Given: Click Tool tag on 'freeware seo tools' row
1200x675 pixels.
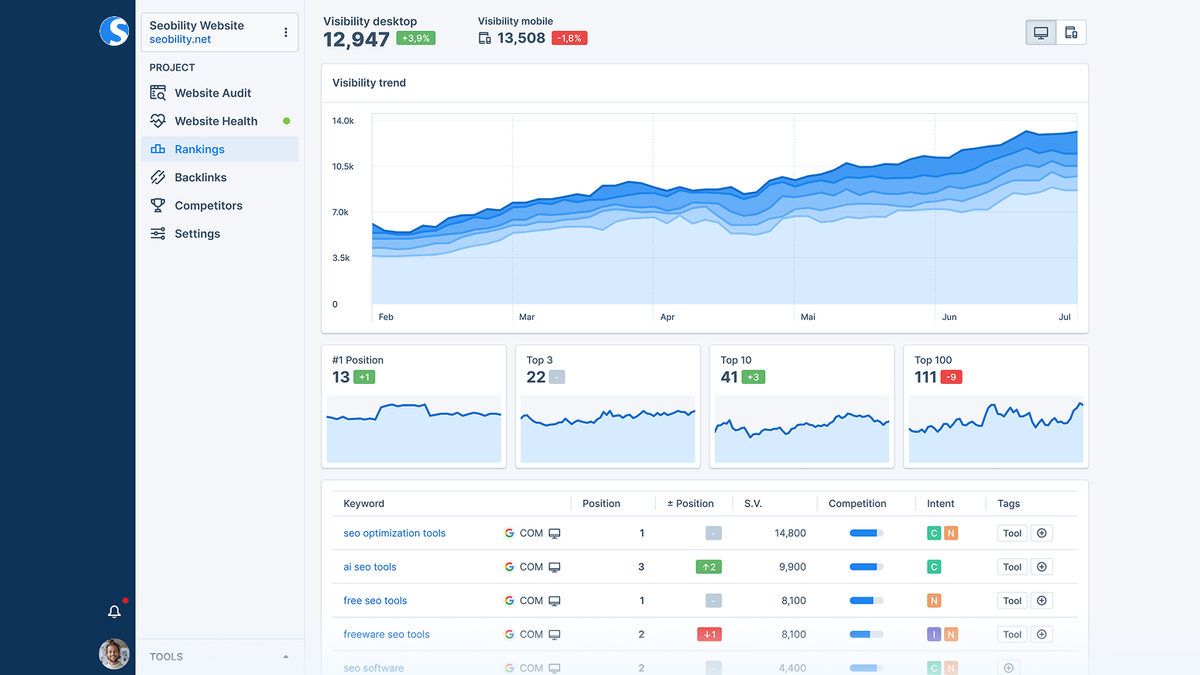Looking at the screenshot, I should click(1013, 634).
